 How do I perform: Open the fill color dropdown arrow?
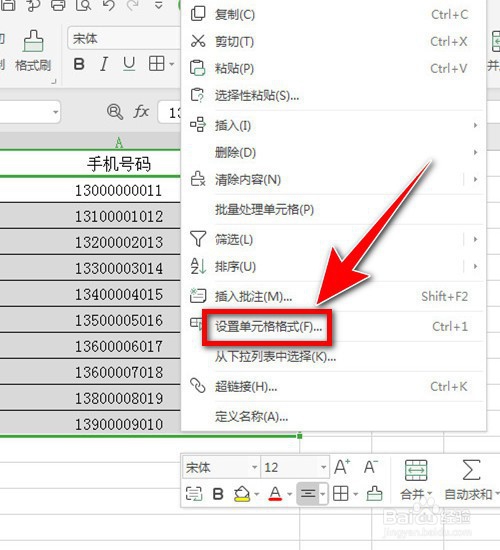[257, 494]
